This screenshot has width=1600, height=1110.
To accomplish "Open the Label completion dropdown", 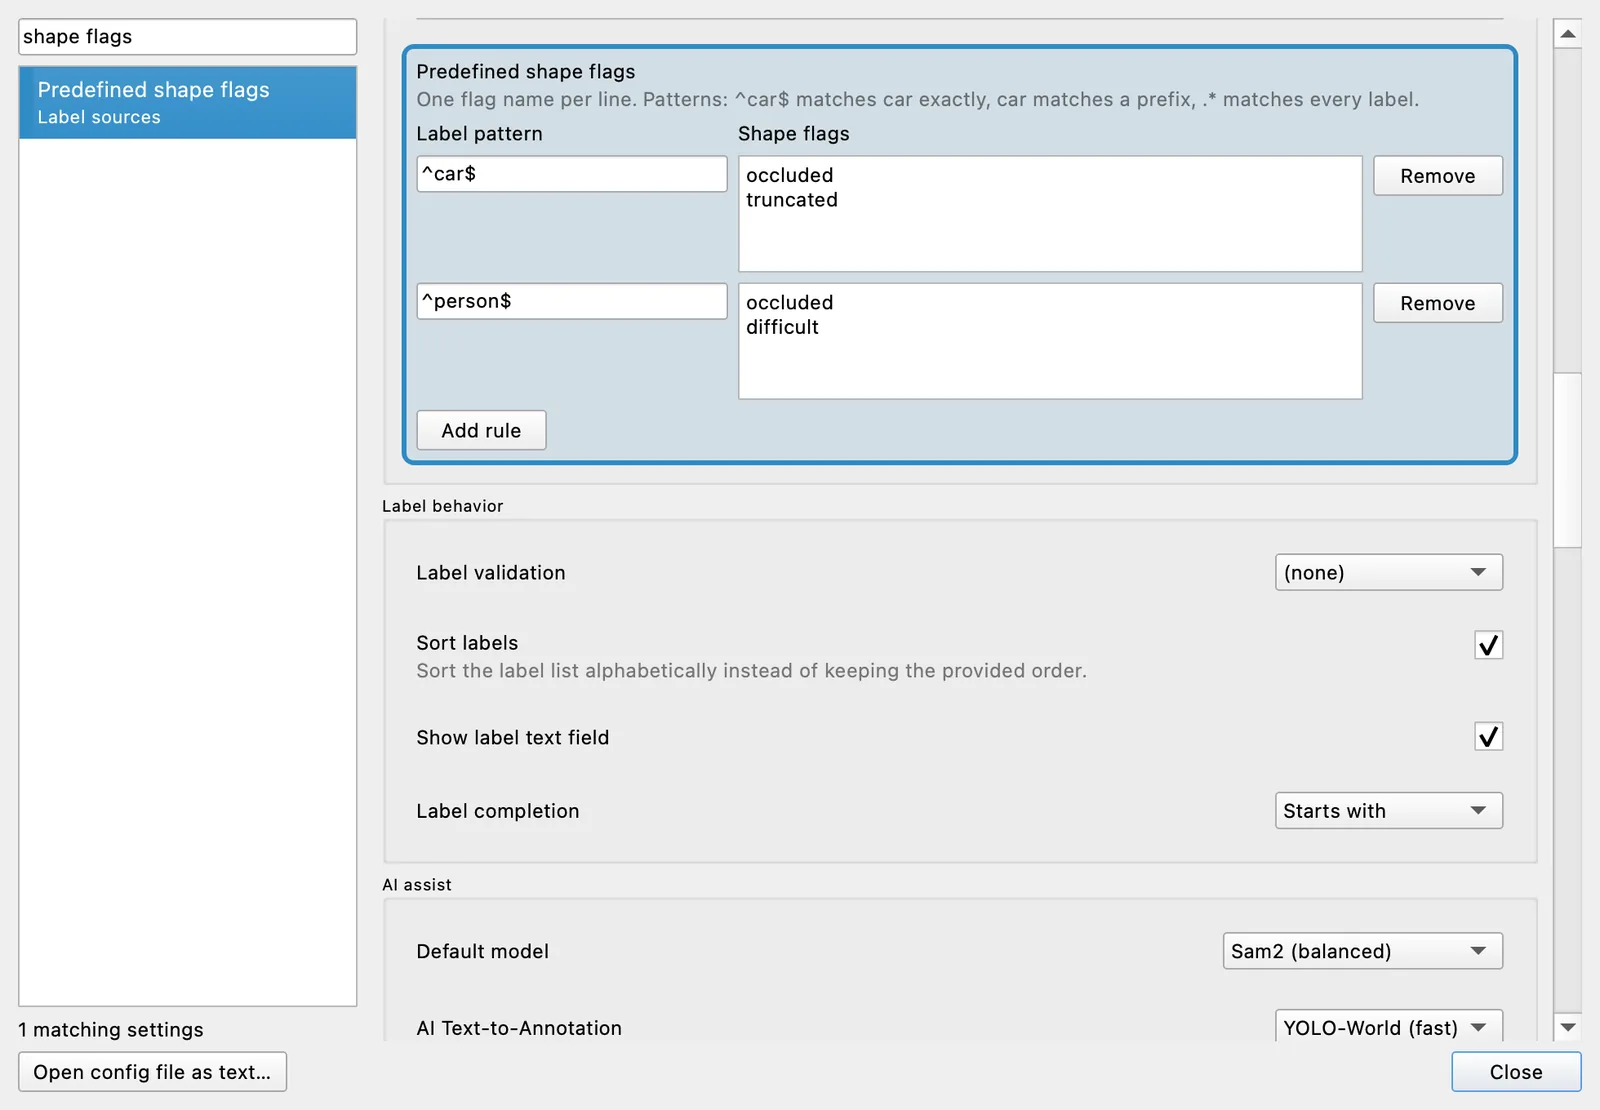I will tap(1388, 811).
